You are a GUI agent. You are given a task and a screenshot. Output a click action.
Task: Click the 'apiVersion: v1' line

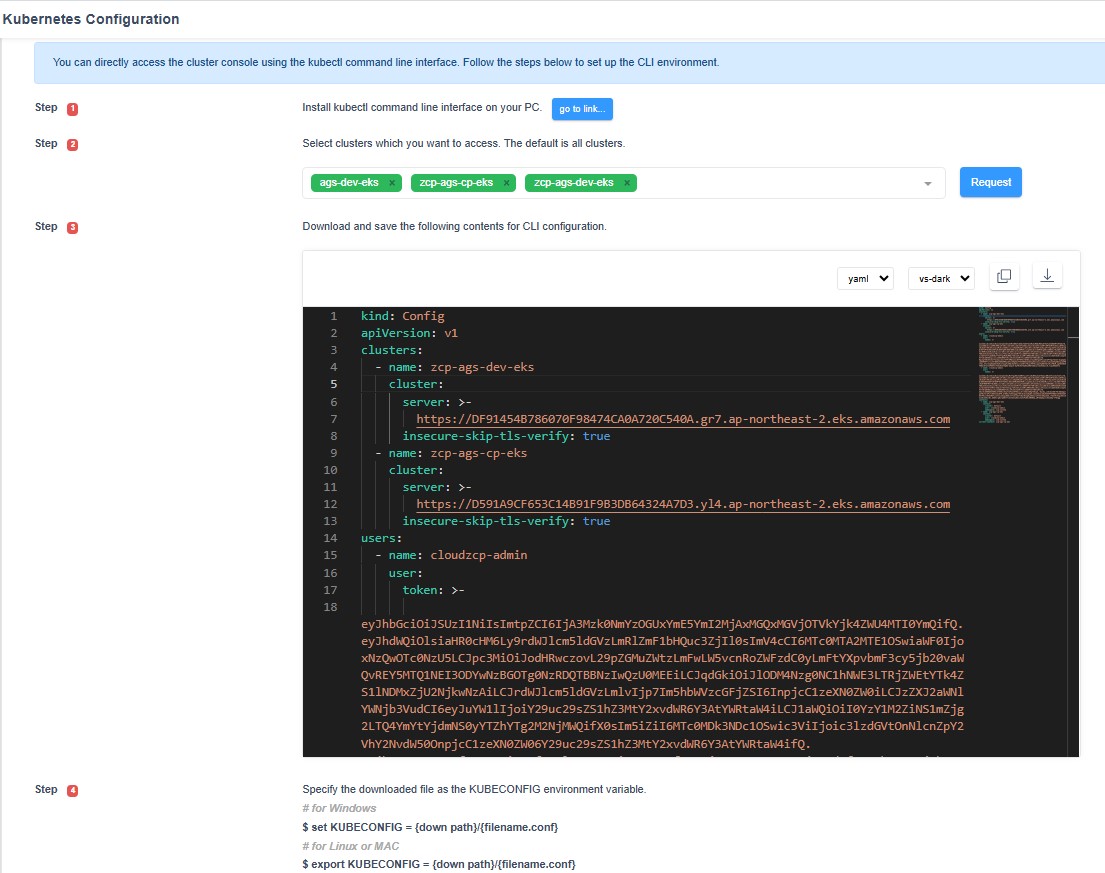(409, 333)
